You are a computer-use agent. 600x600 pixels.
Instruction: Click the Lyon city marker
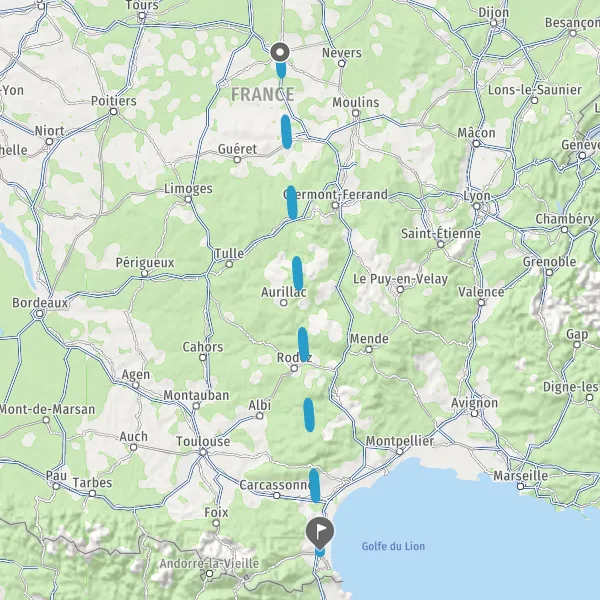(476, 207)
